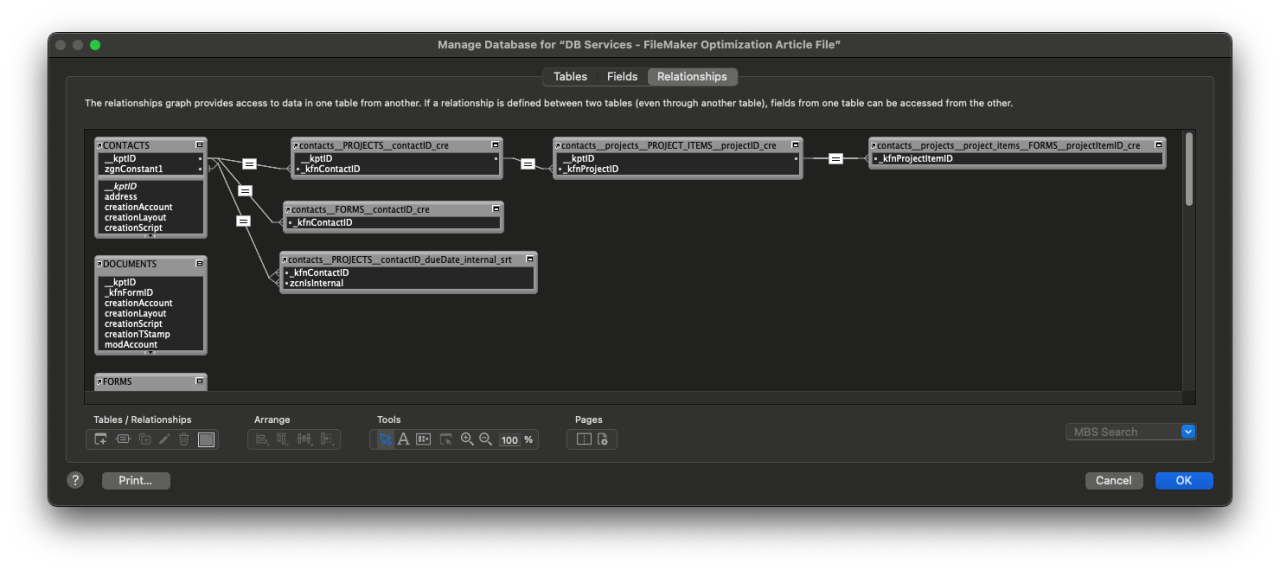Select the pointer selection tool
The height and width of the screenshot is (570, 1280).
pyautogui.click(x=385, y=439)
